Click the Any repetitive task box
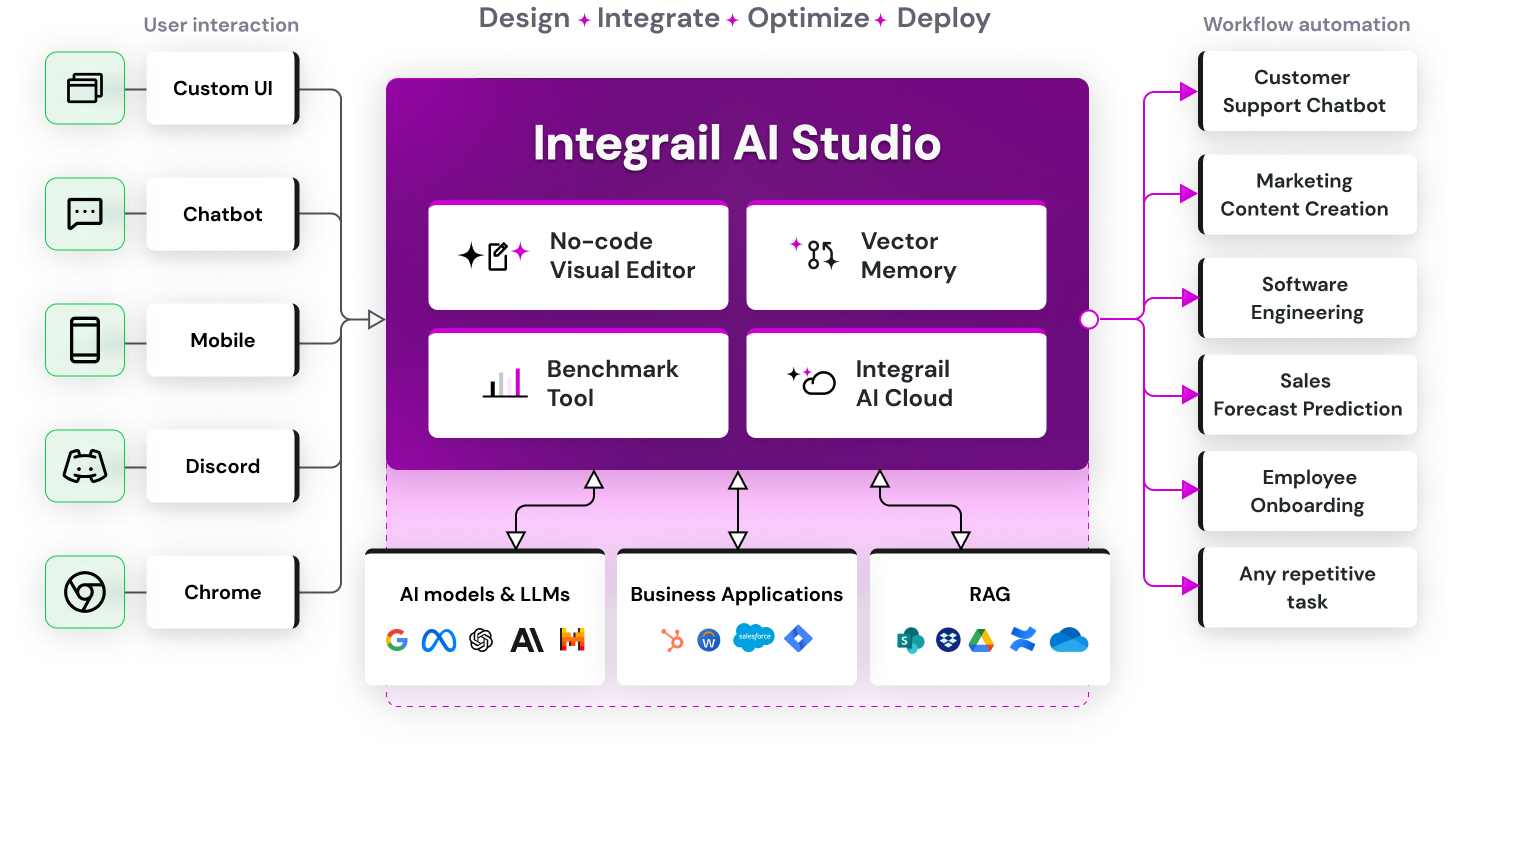This screenshot has width=1540, height=844. point(1308,588)
